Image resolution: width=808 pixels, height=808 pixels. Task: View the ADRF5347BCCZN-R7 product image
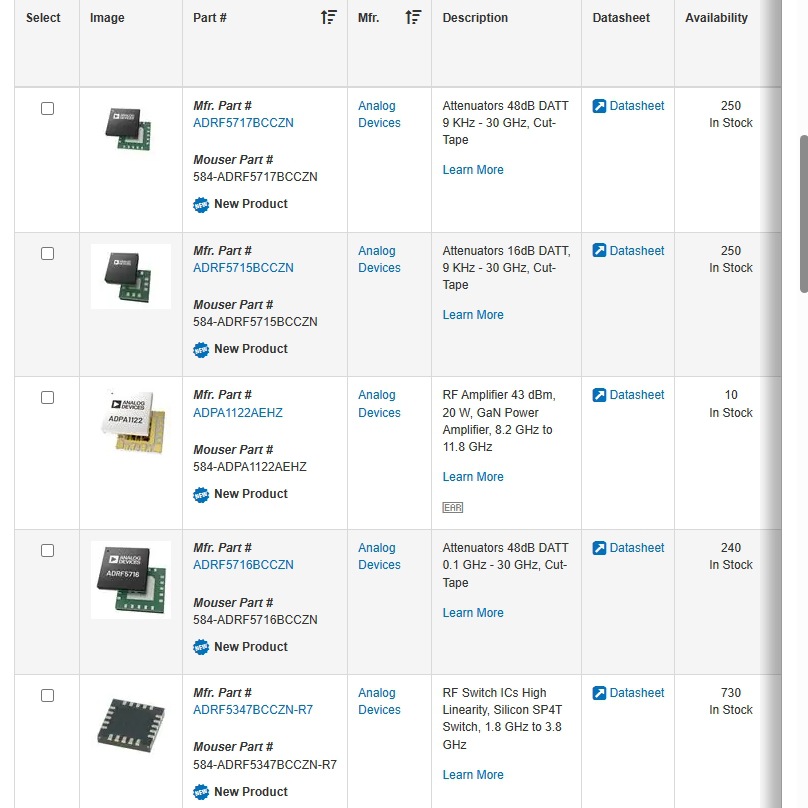pos(131,725)
